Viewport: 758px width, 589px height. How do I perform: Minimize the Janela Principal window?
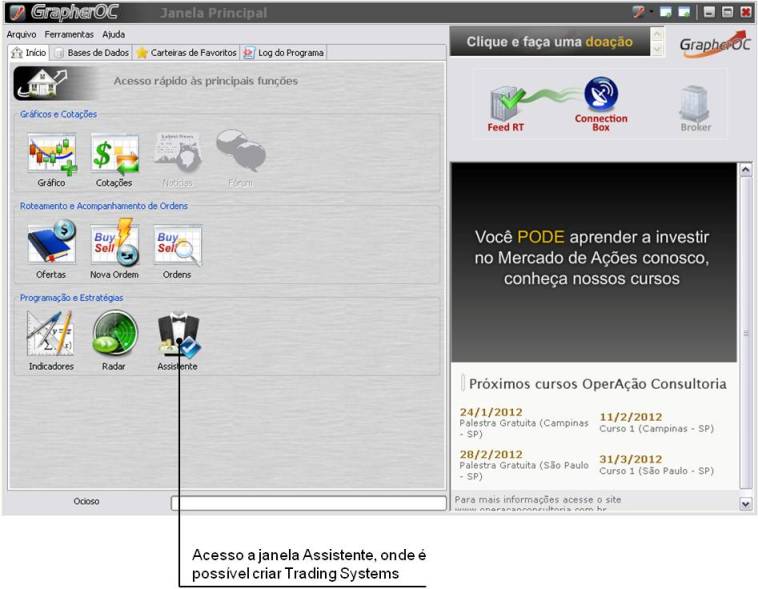click(x=709, y=13)
